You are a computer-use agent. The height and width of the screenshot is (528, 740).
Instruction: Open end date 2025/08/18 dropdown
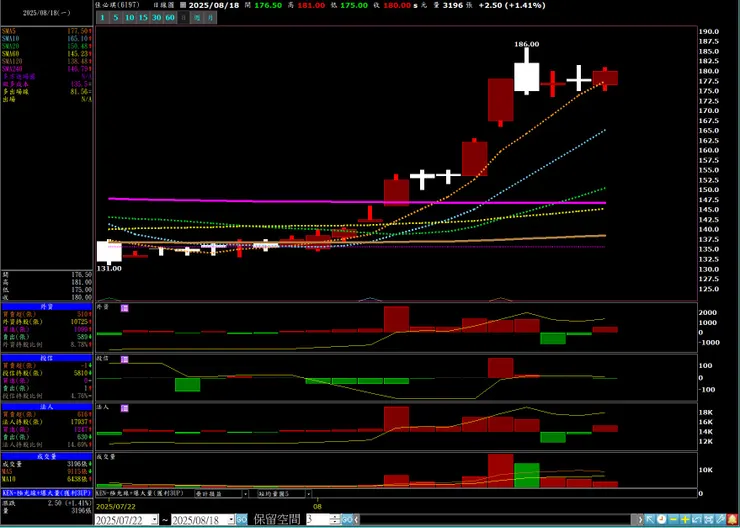click(x=231, y=520)
